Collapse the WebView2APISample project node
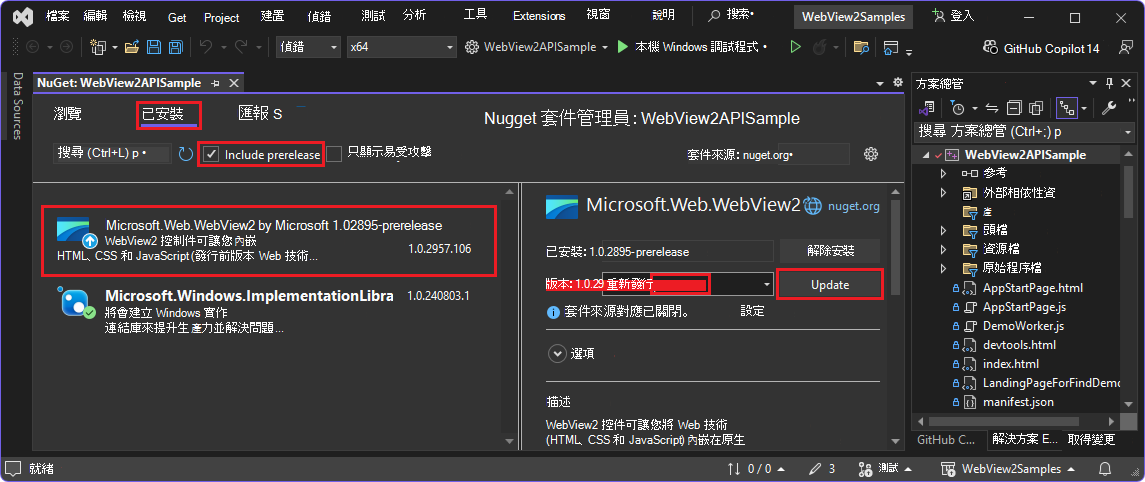 (x=926, y=155)
